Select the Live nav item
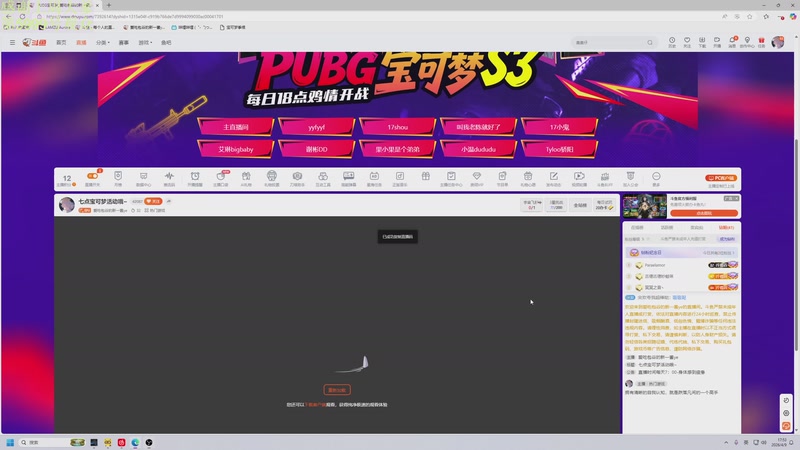 [81, 42]
